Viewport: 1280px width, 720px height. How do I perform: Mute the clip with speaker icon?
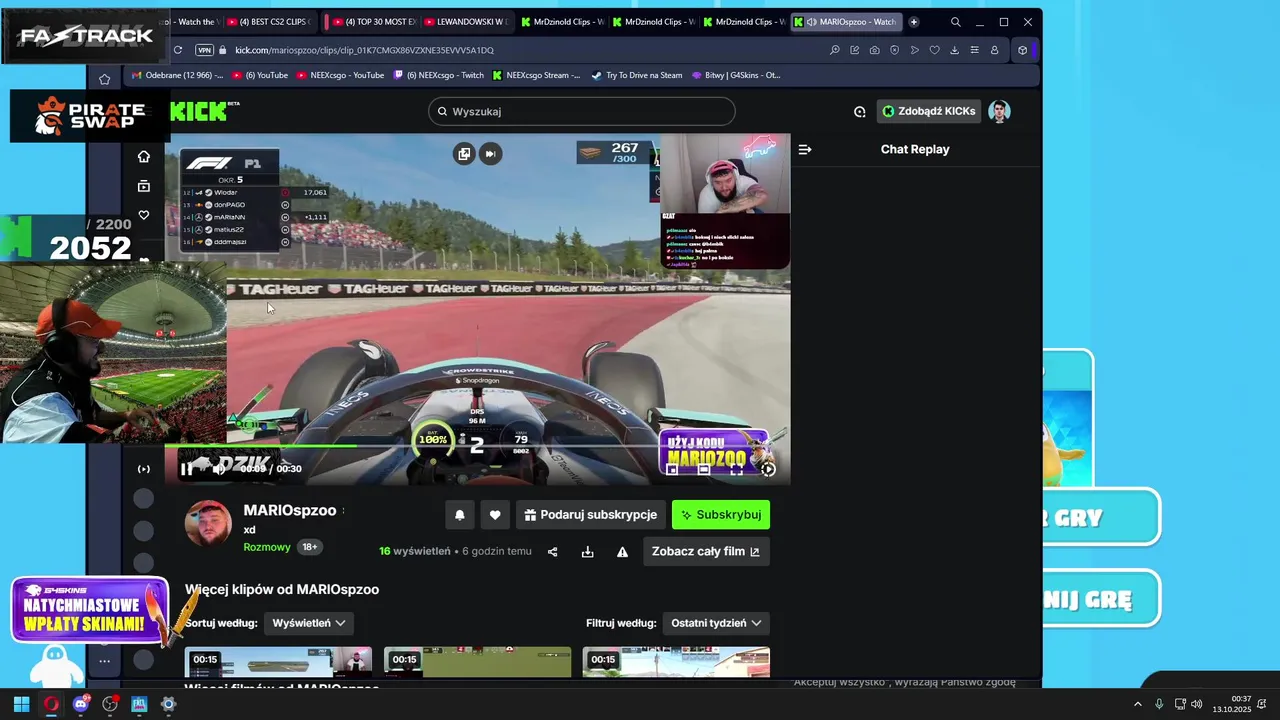pyautogui.click(x=218, y=469)
